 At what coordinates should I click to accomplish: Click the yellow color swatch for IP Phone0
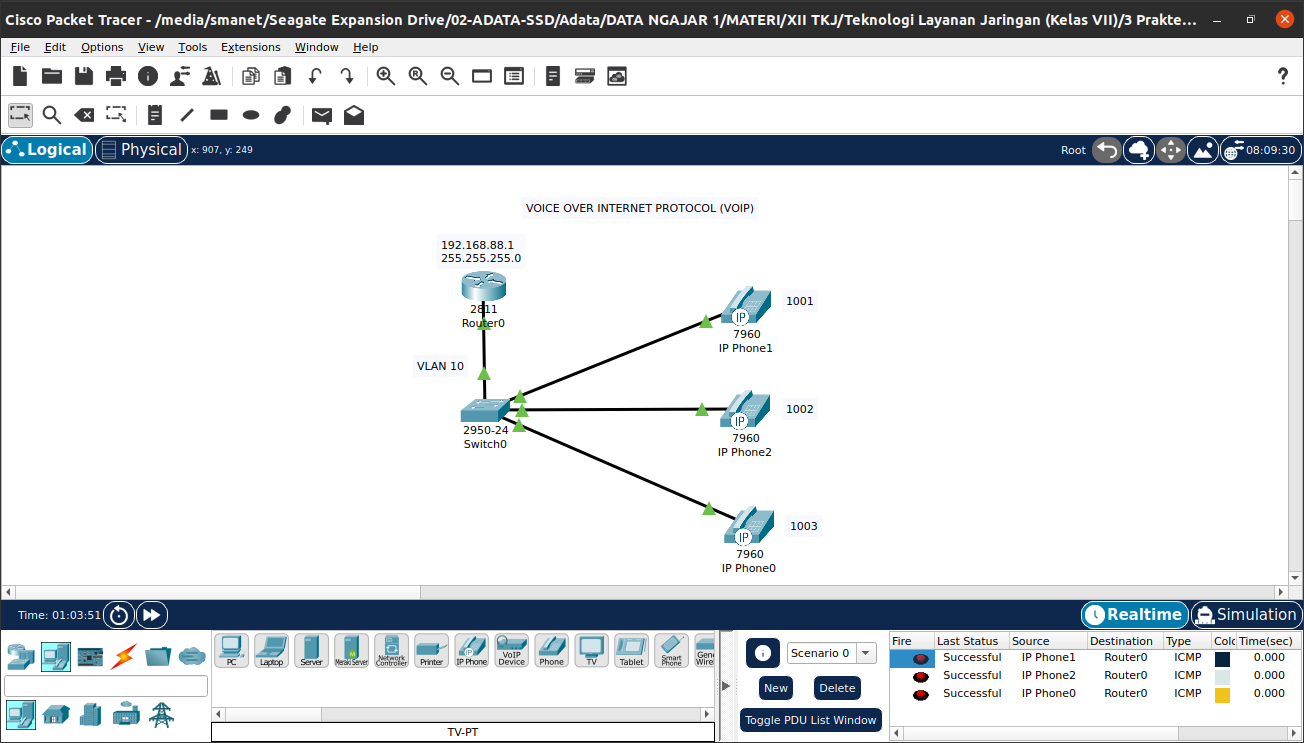1222,694
